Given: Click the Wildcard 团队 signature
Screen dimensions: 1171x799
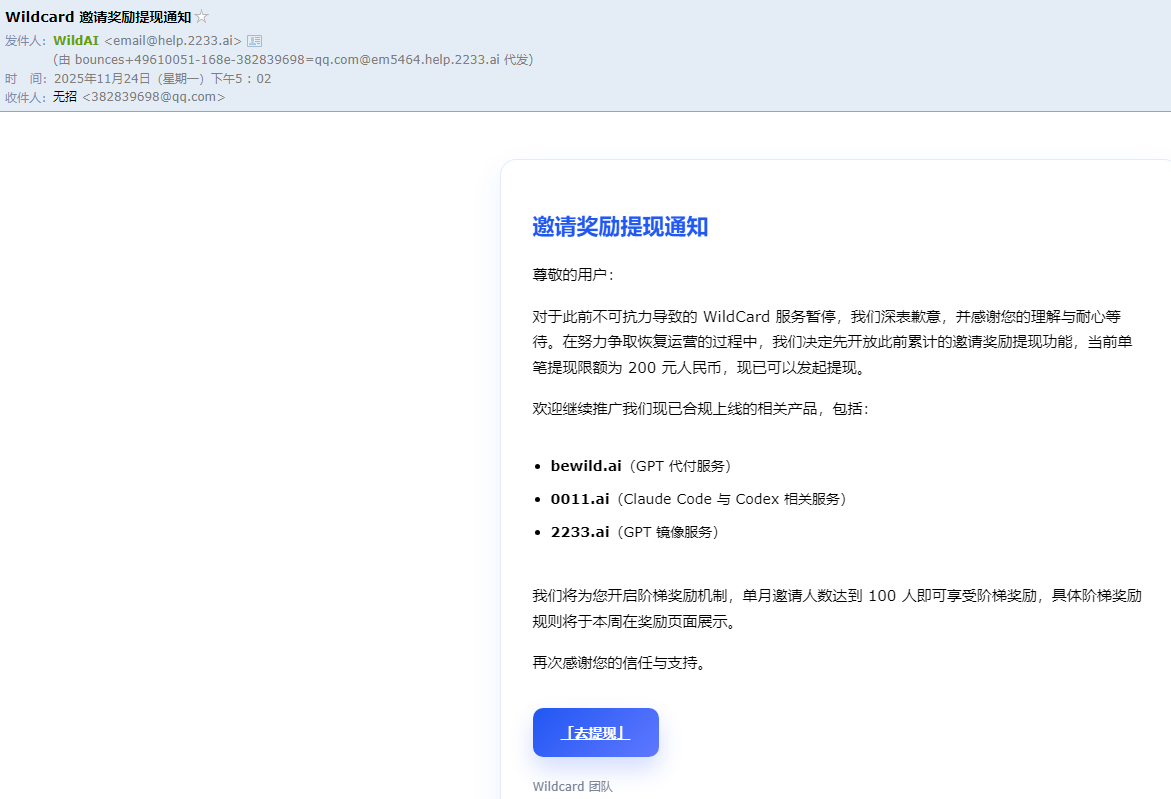Looking at the screenshot, I should 572,787.
